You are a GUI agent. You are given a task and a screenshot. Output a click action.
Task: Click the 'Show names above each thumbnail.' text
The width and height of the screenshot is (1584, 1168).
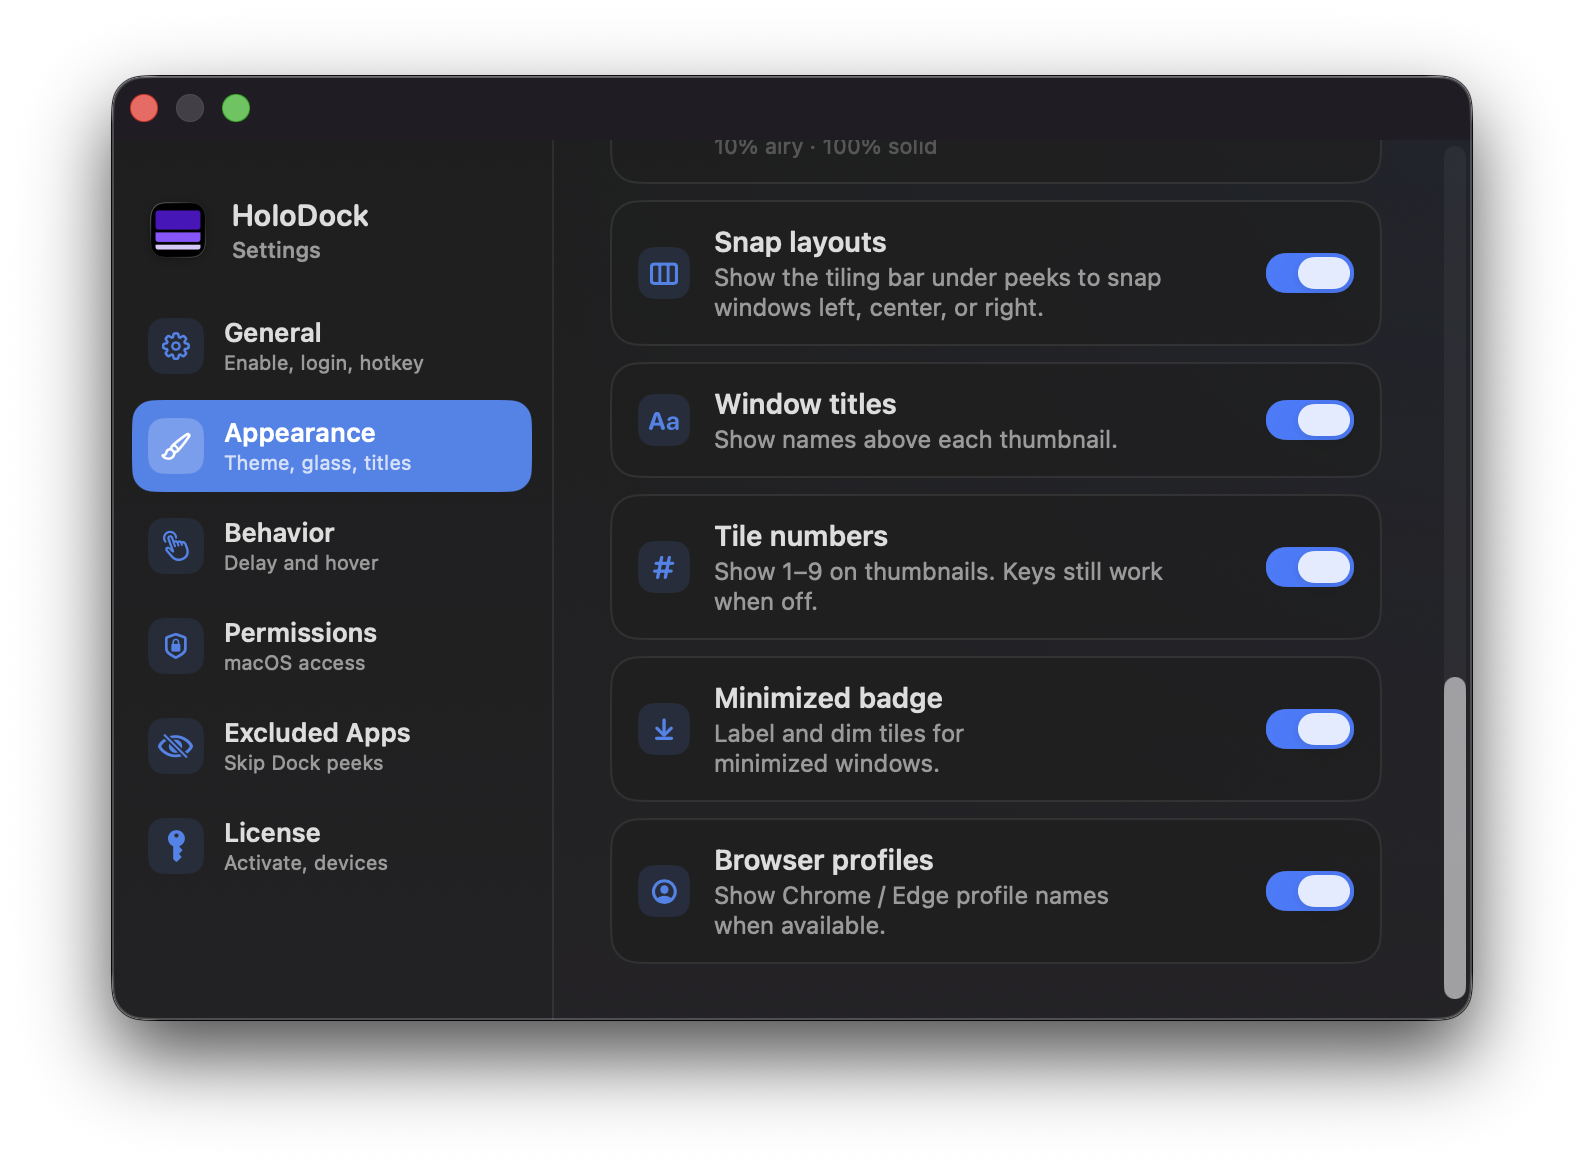tap(916, 440)
